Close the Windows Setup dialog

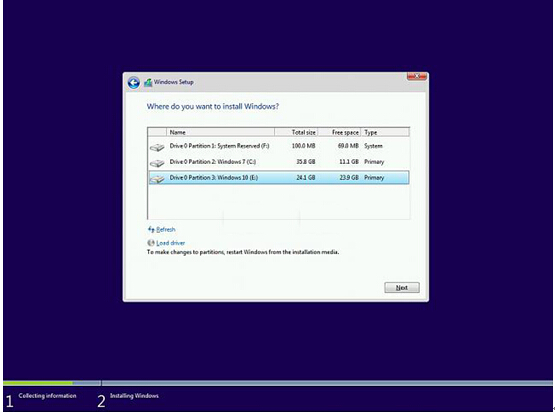pyautogui.click(x=417, y=76)
